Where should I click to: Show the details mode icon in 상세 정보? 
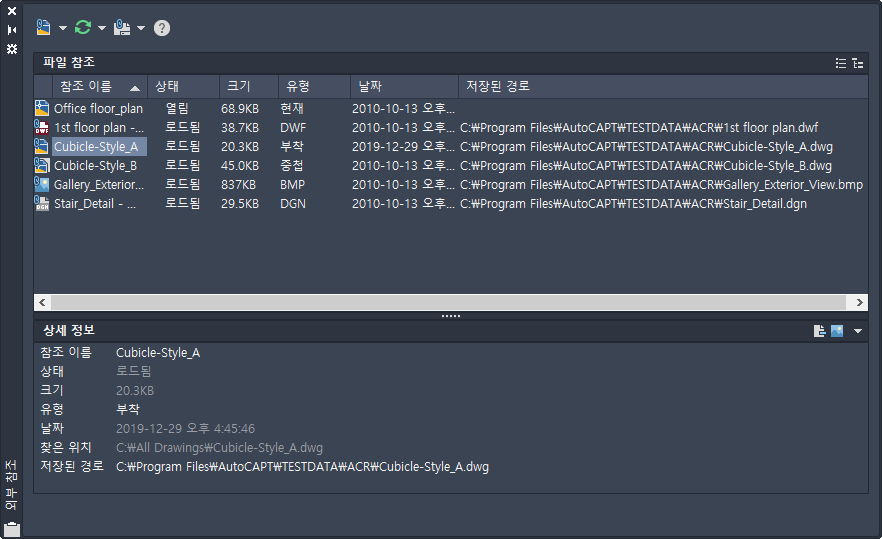click(820, 331)
